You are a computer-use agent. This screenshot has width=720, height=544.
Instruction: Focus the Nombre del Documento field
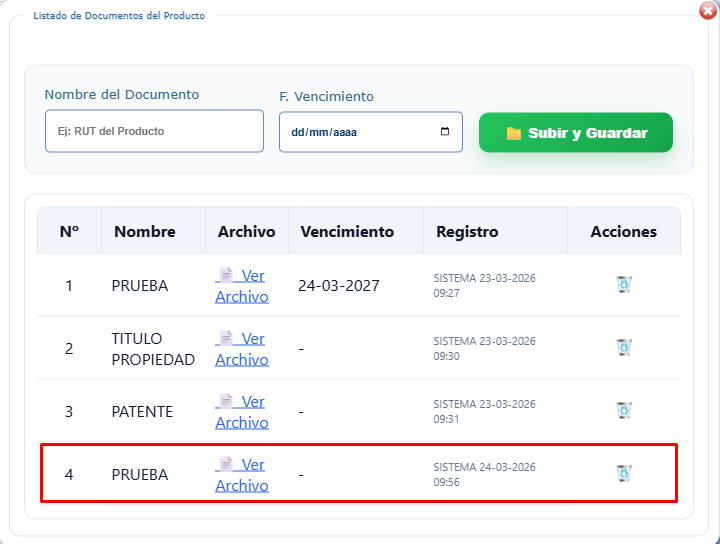coord(154,131)
